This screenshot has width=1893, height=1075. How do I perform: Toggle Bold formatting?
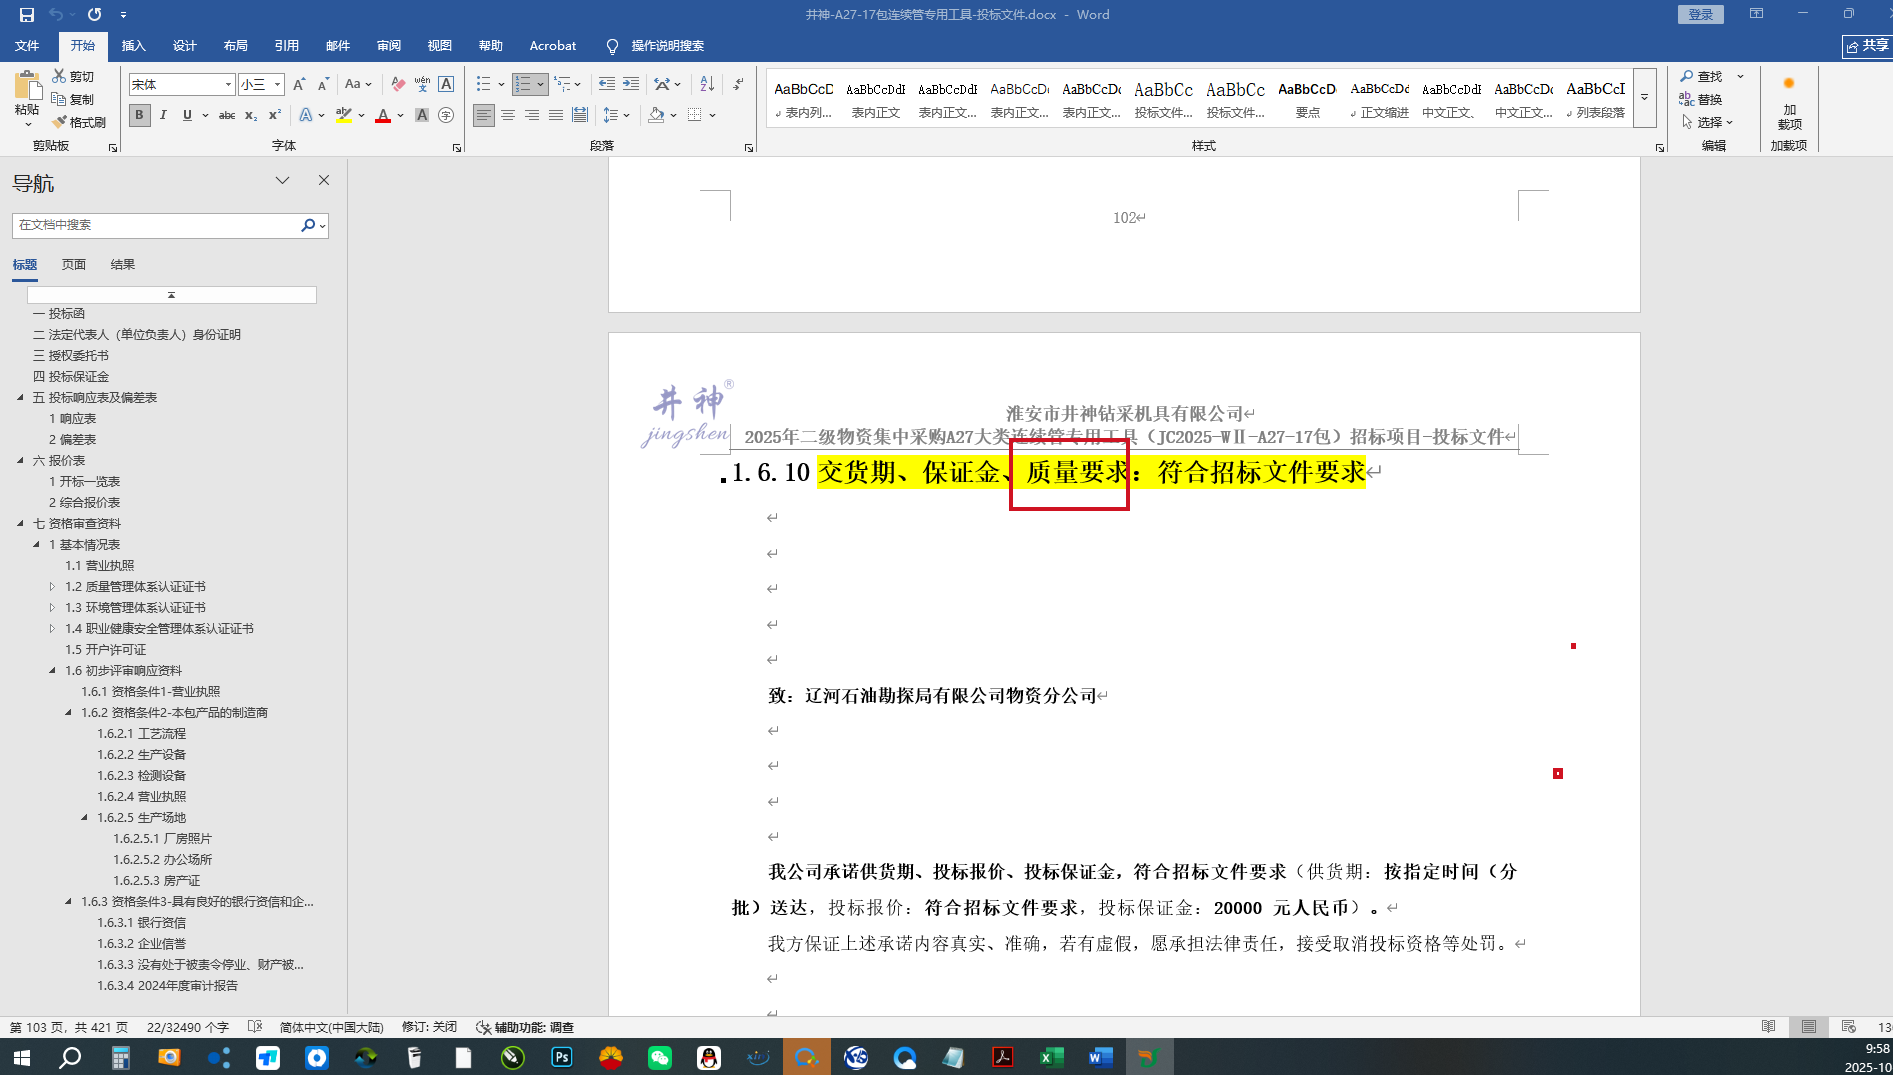point(139,115)
